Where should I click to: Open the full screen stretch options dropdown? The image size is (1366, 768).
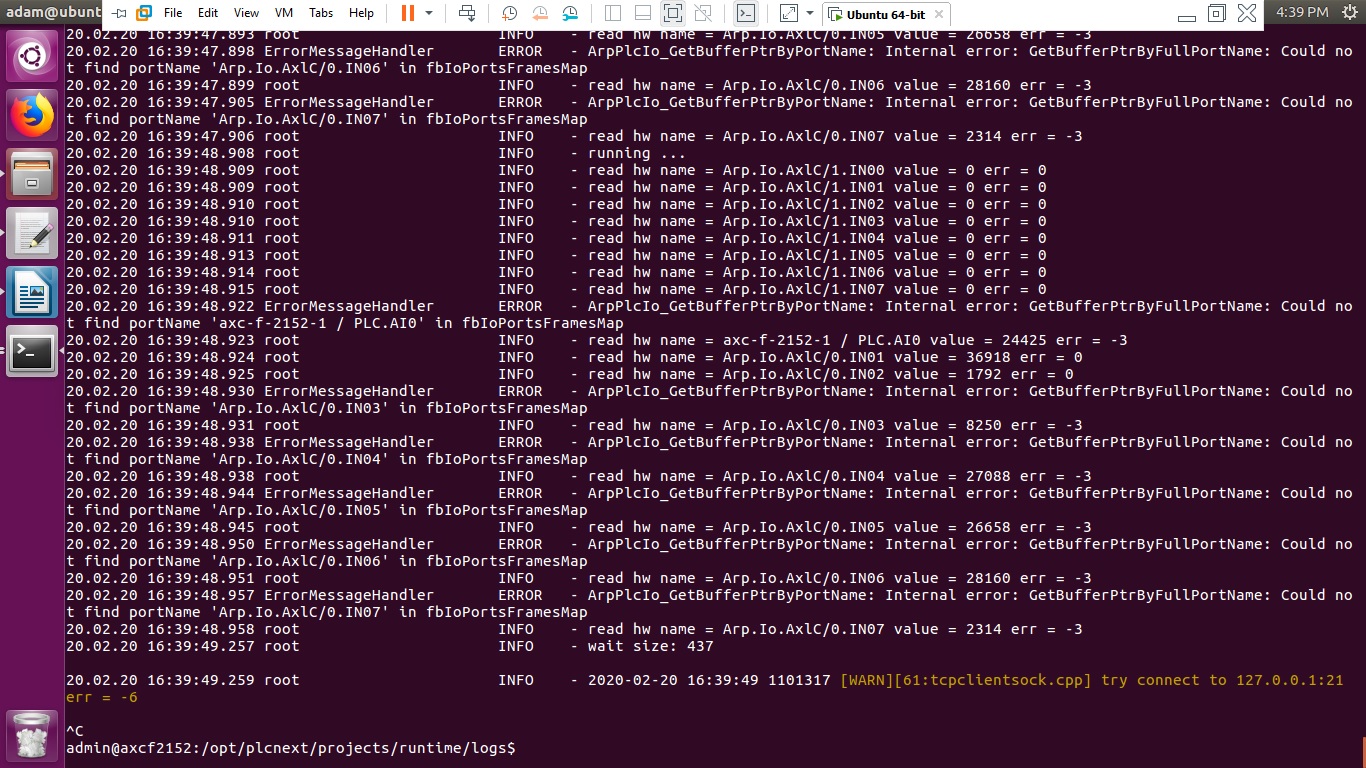[x=809, y=13]
